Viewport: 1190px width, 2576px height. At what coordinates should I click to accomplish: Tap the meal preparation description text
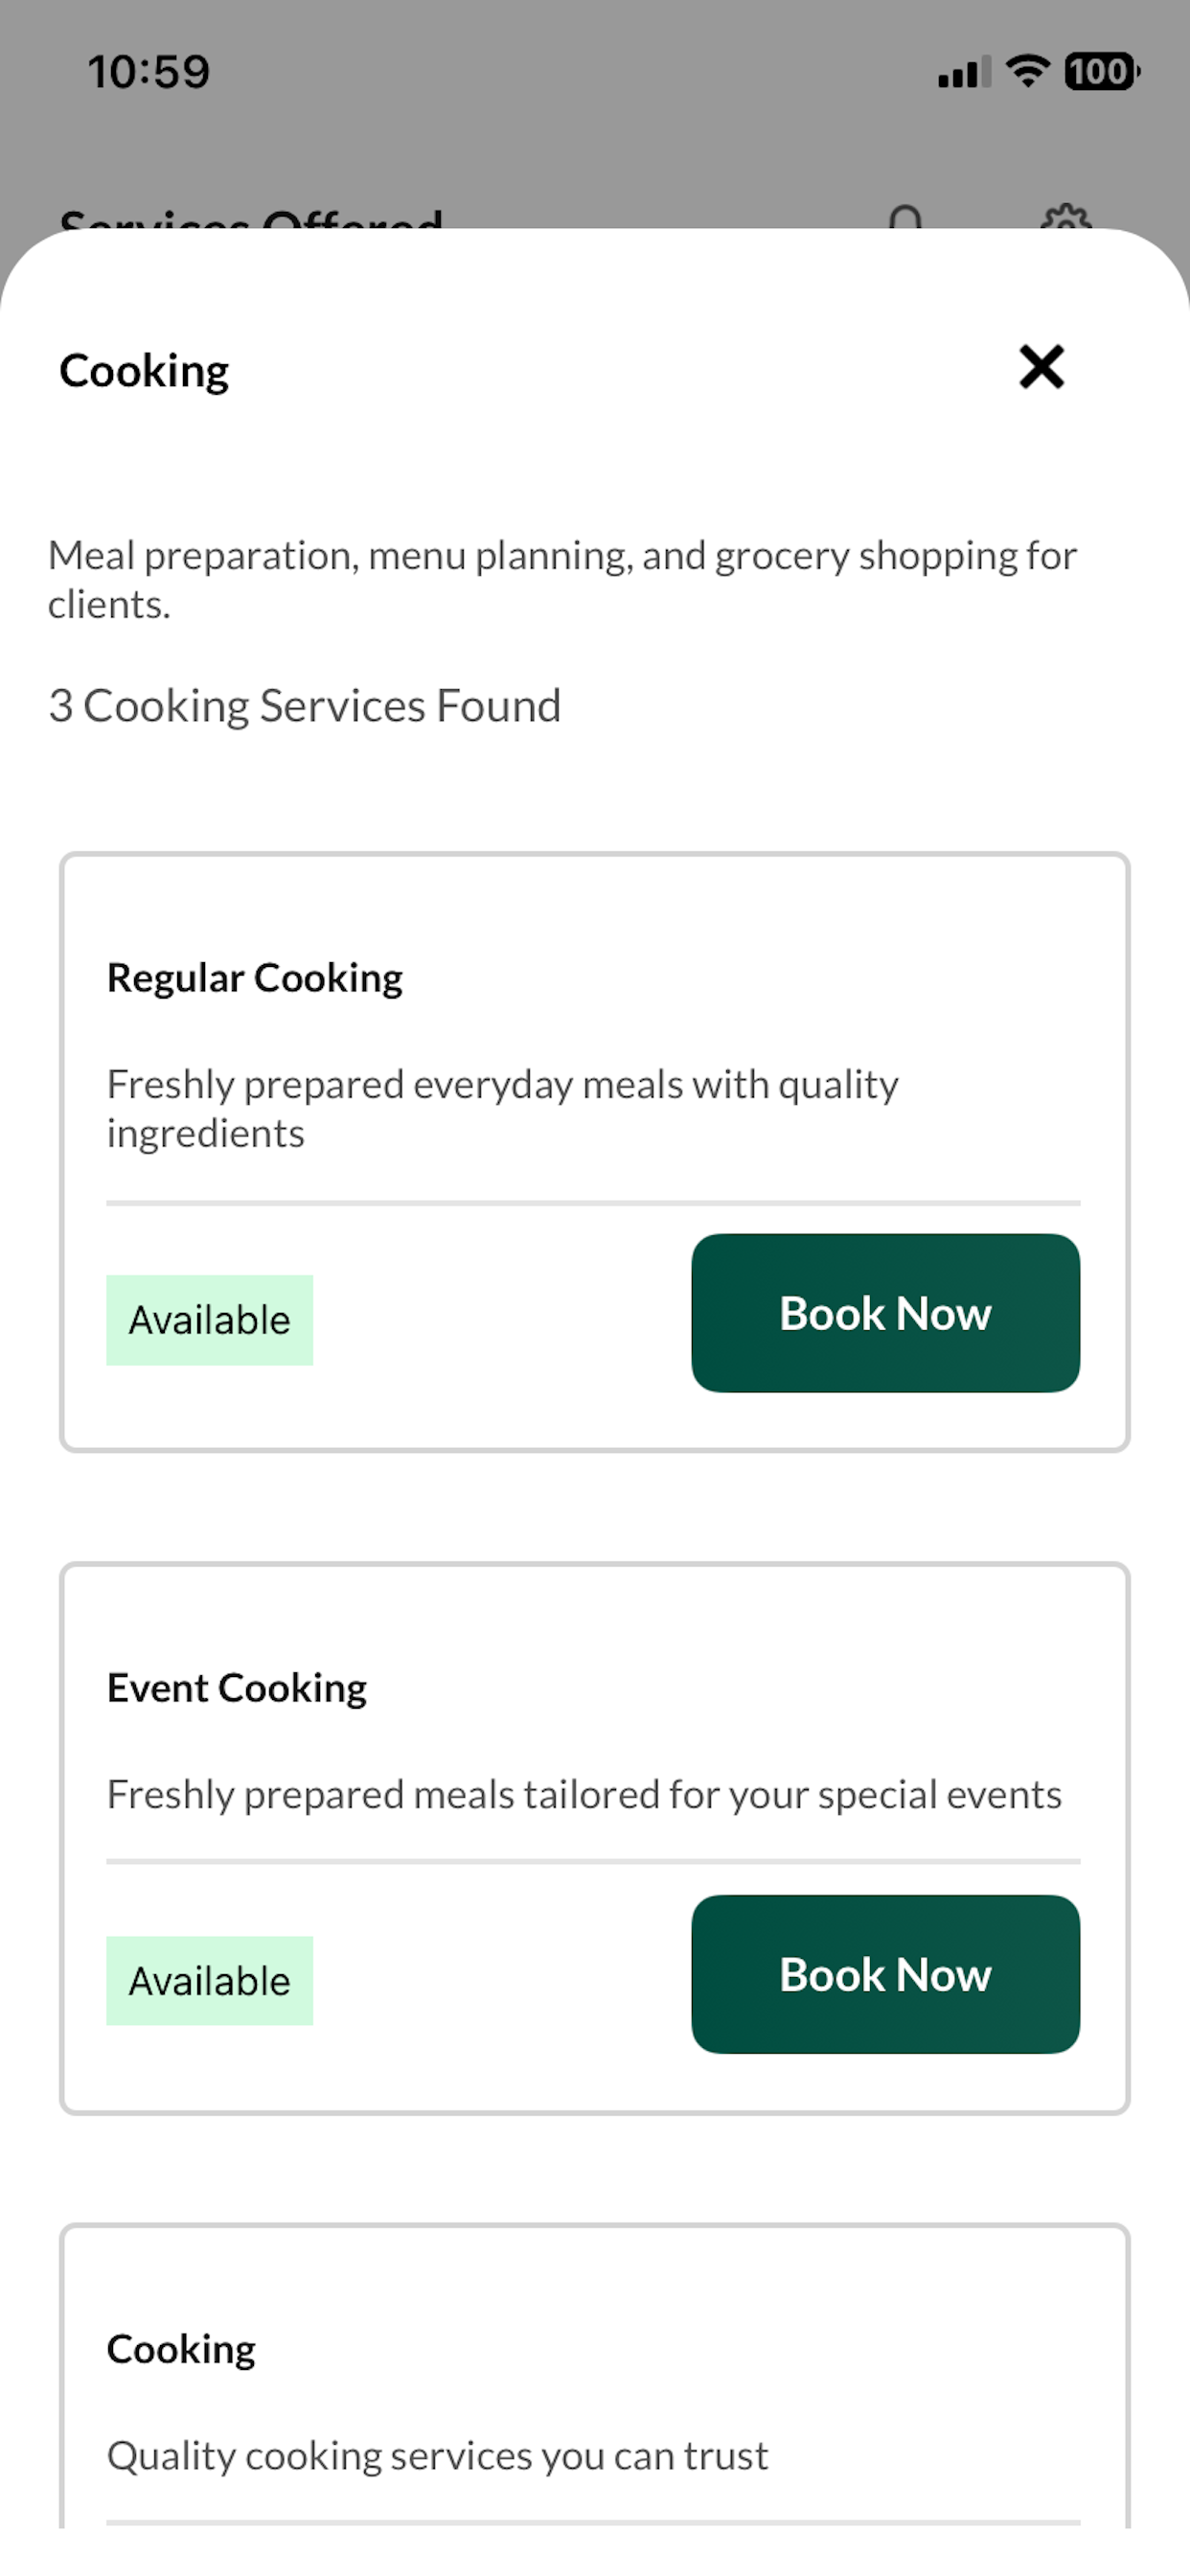pyautogui.click(x=563, y=580)
